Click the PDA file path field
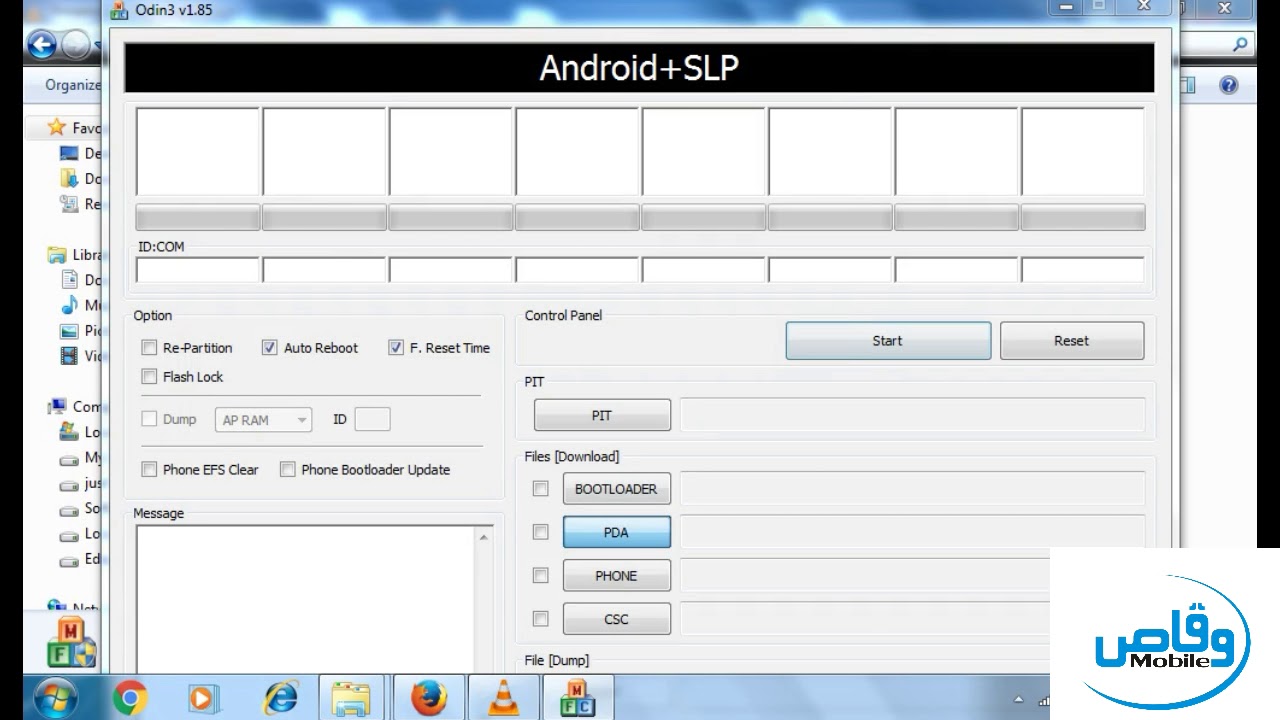 click(912, 532)
